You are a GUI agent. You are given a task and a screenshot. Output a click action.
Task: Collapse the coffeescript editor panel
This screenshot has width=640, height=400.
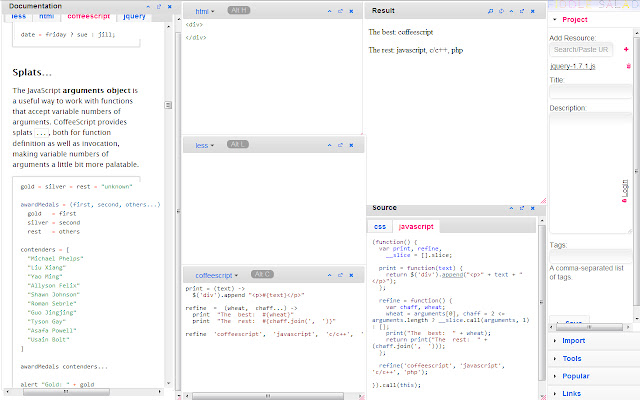[x=329, y=276]
